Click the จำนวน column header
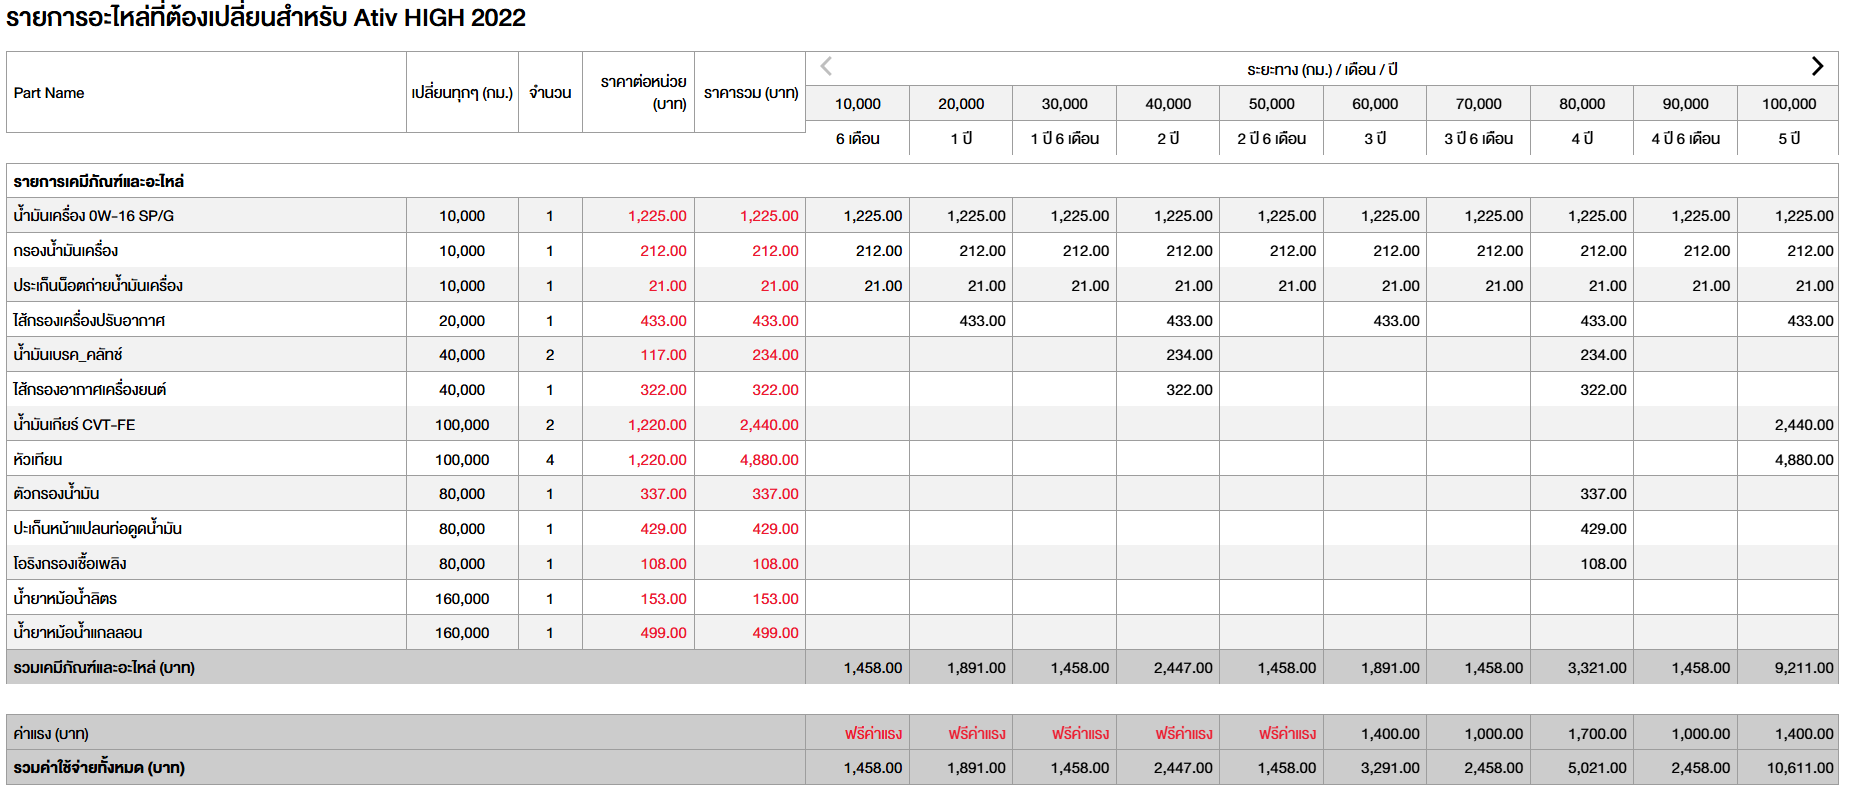 click(550, 93)
